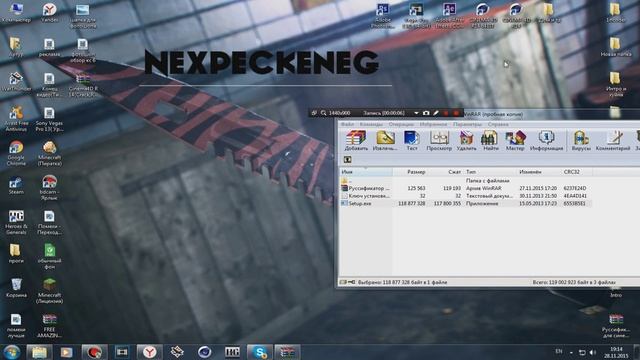Screen dimensions: 640x360
Task: Select the parent folder '..' row
Action: coord(466,180)
